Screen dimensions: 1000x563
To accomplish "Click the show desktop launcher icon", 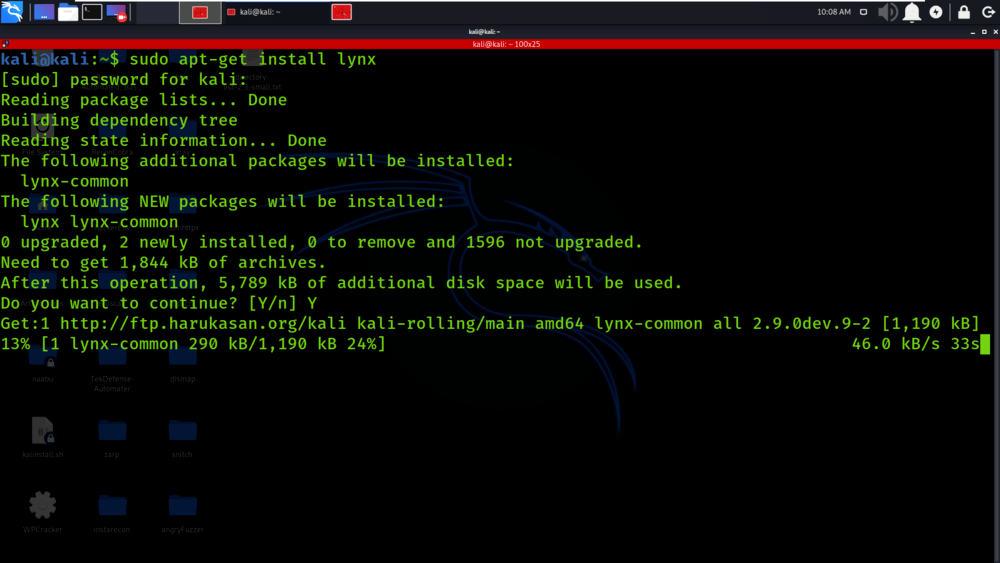I will pyautogui.click(x=44, y=12).
